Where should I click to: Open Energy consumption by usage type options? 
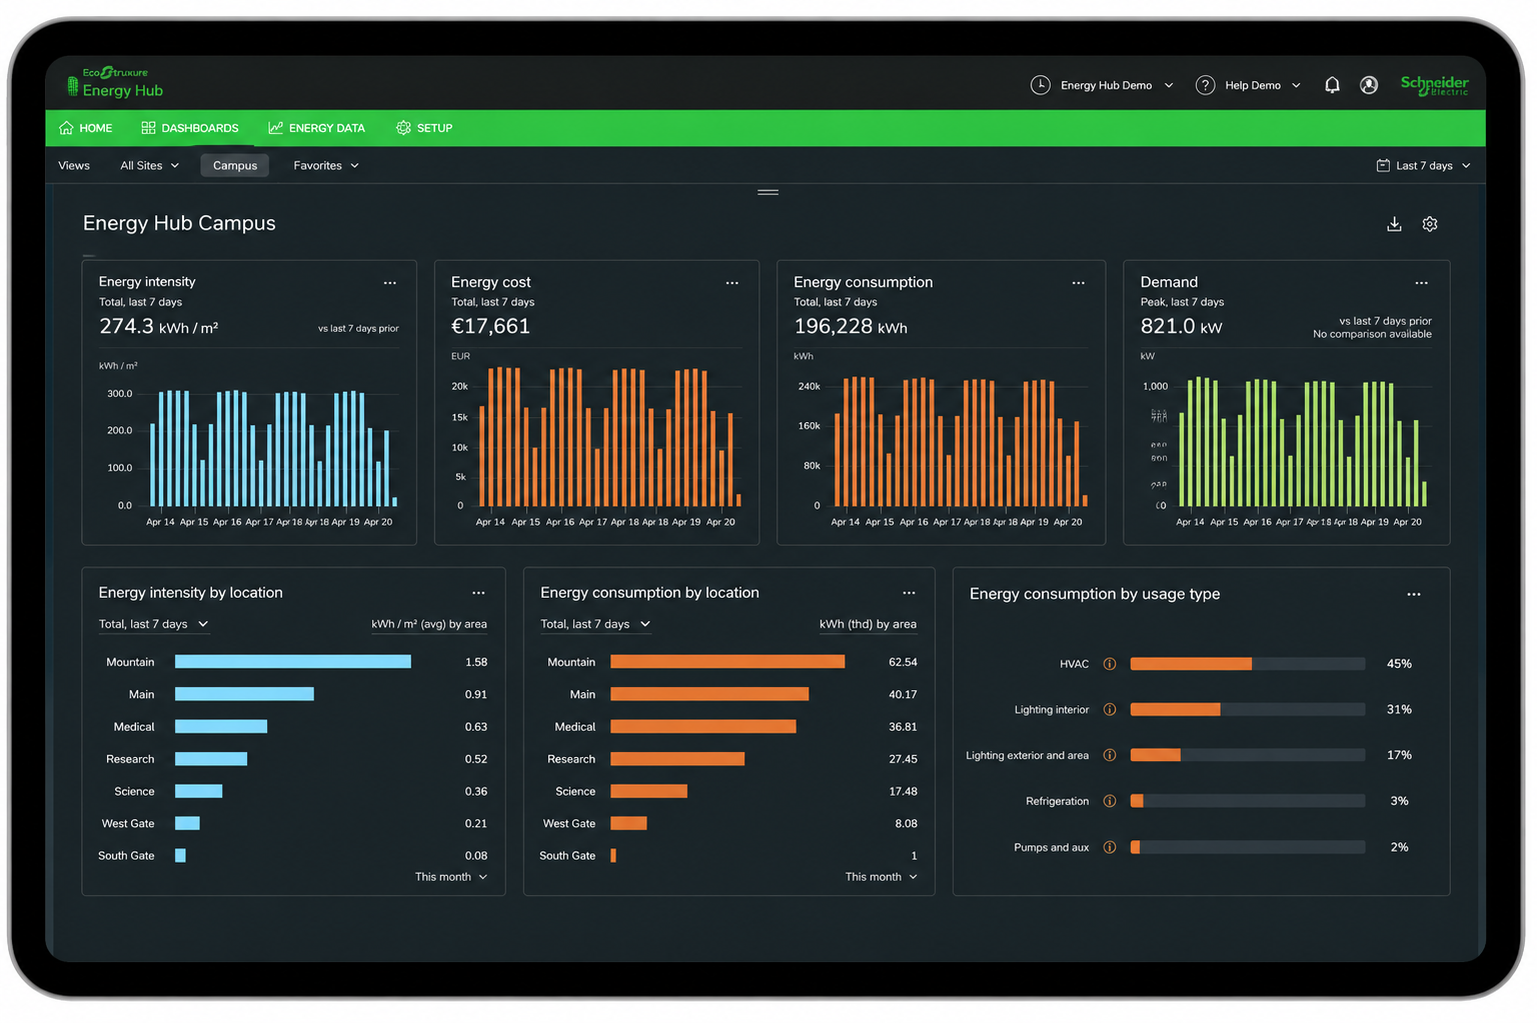(x=1414, y=594)
